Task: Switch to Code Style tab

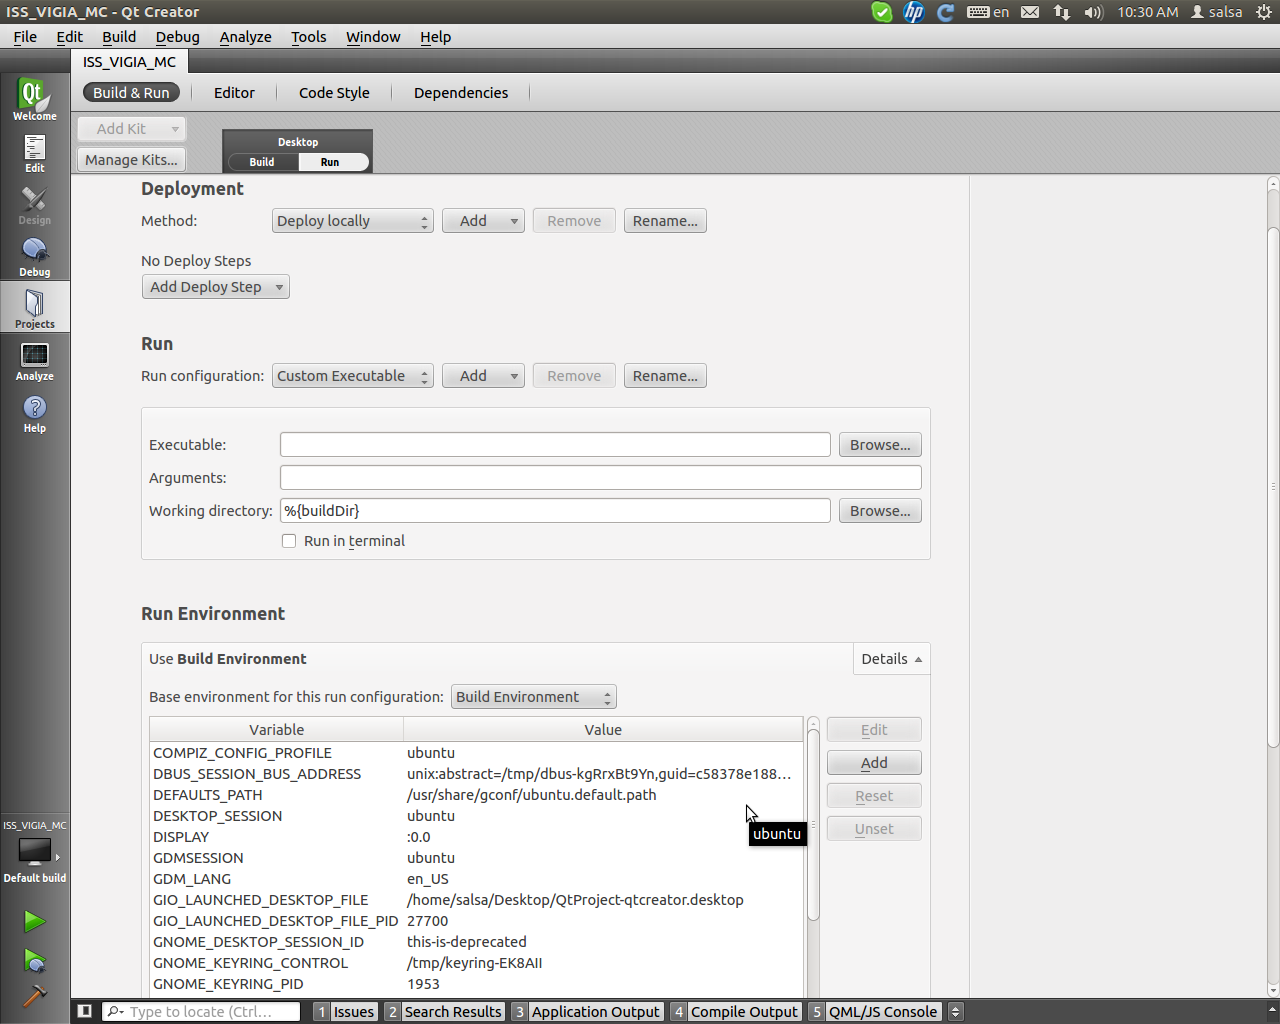Action: click(x=334, y=93)
